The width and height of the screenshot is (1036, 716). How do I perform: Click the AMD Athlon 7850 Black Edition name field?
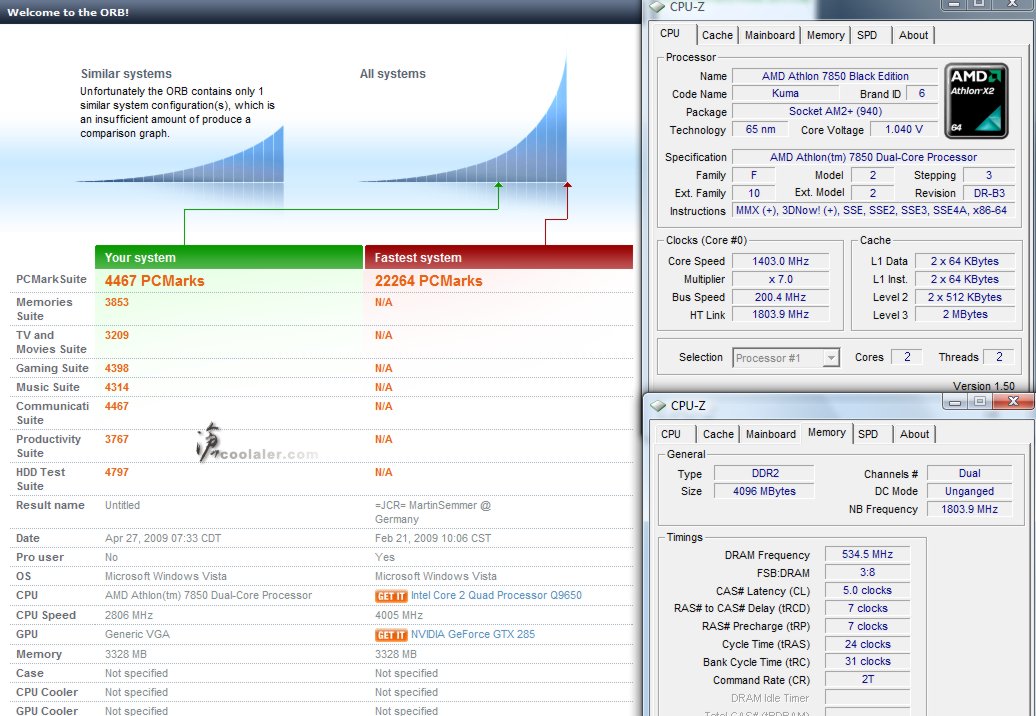tap(835, 76)
